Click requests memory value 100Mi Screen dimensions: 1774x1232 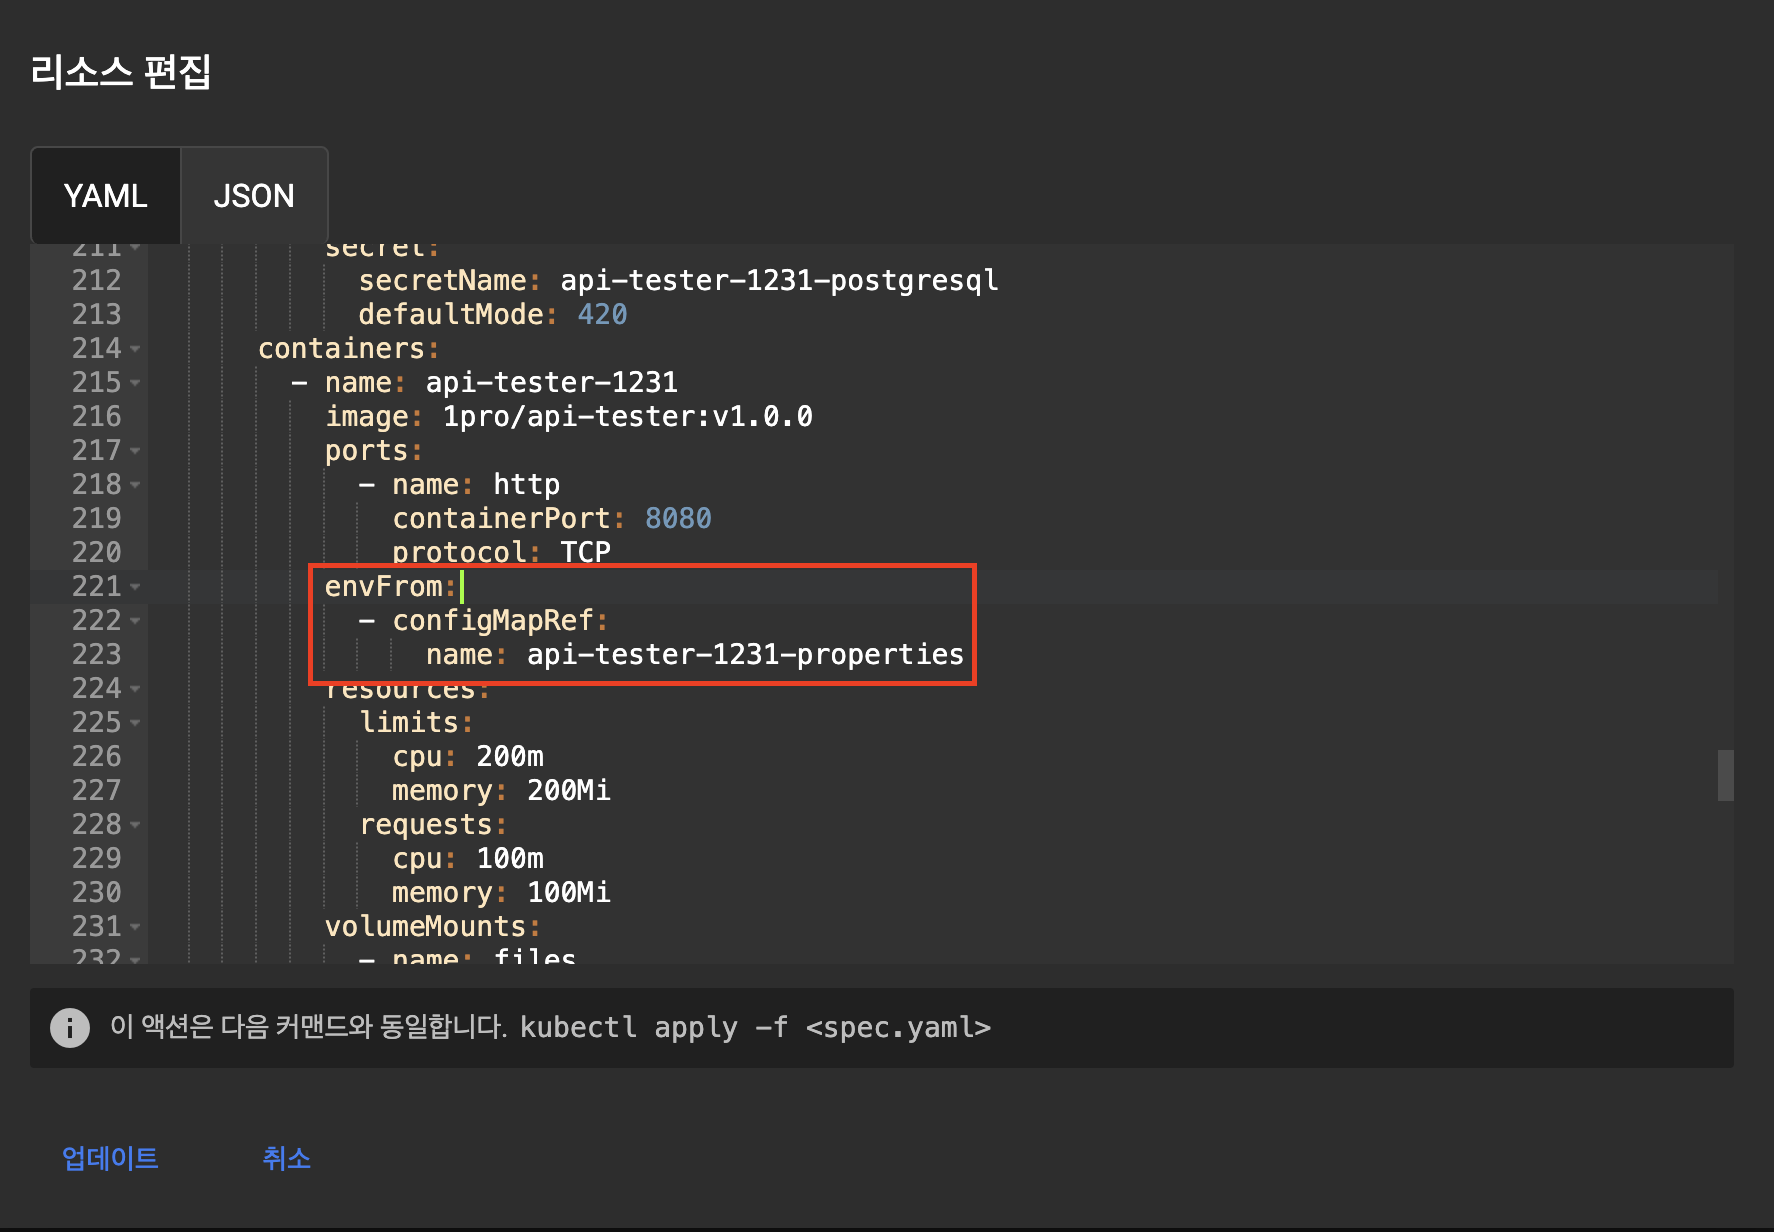(568, 893)
